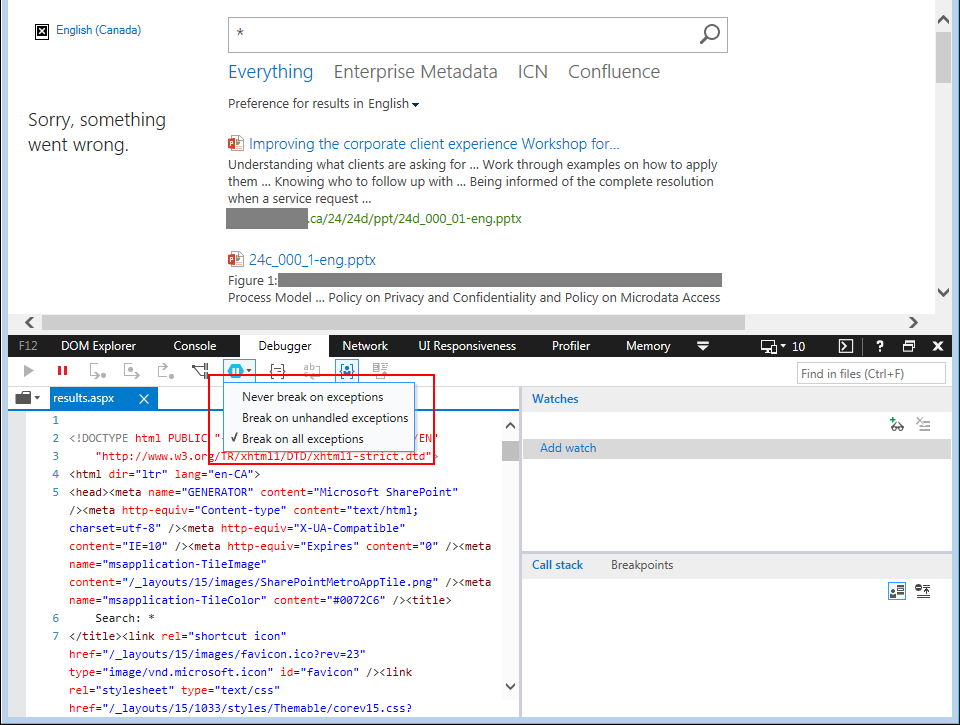Open the file picker folder dropdown
Image resolution: width=960 pixels, height=725 pixels.
27,398
